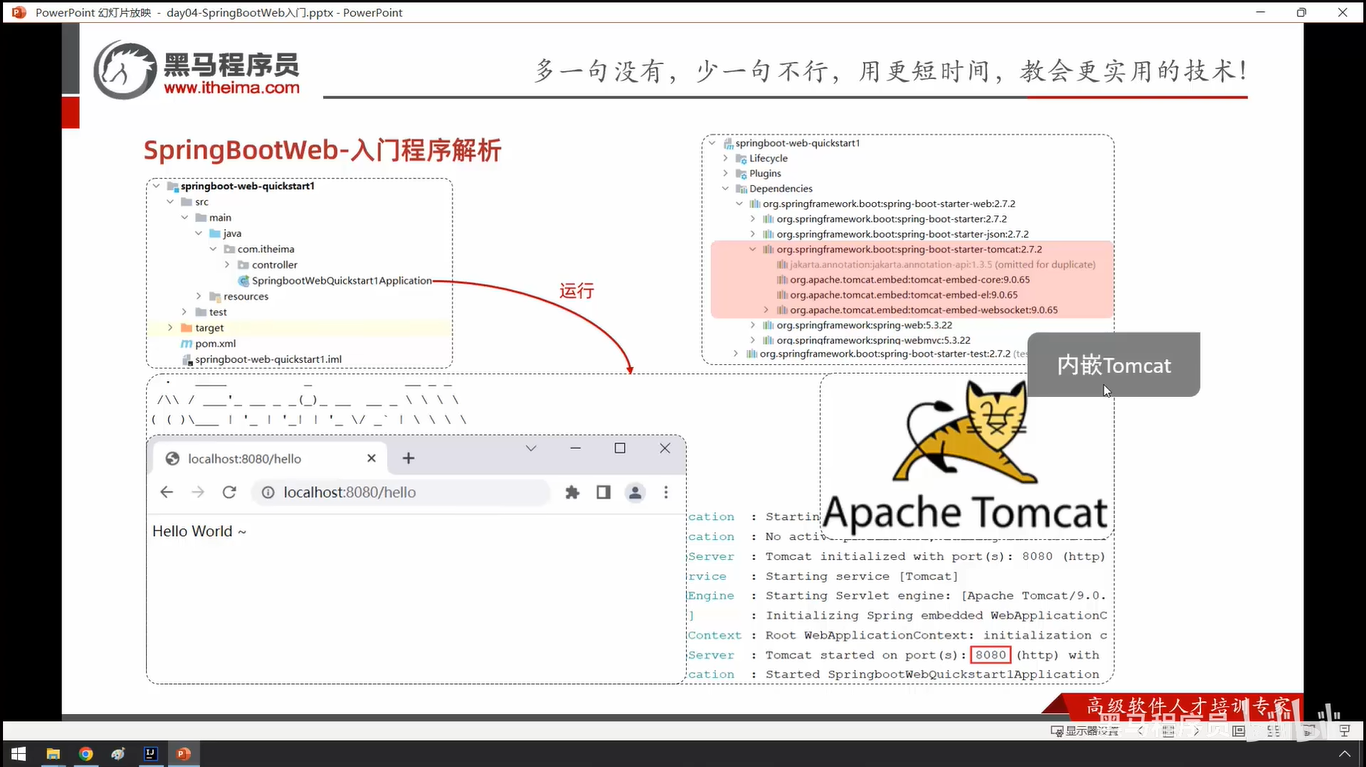Image resolution: width=1366 pixels, height=767 pixels.
Task: Open a new tab in the browser
Action: [x=408, y=458]
